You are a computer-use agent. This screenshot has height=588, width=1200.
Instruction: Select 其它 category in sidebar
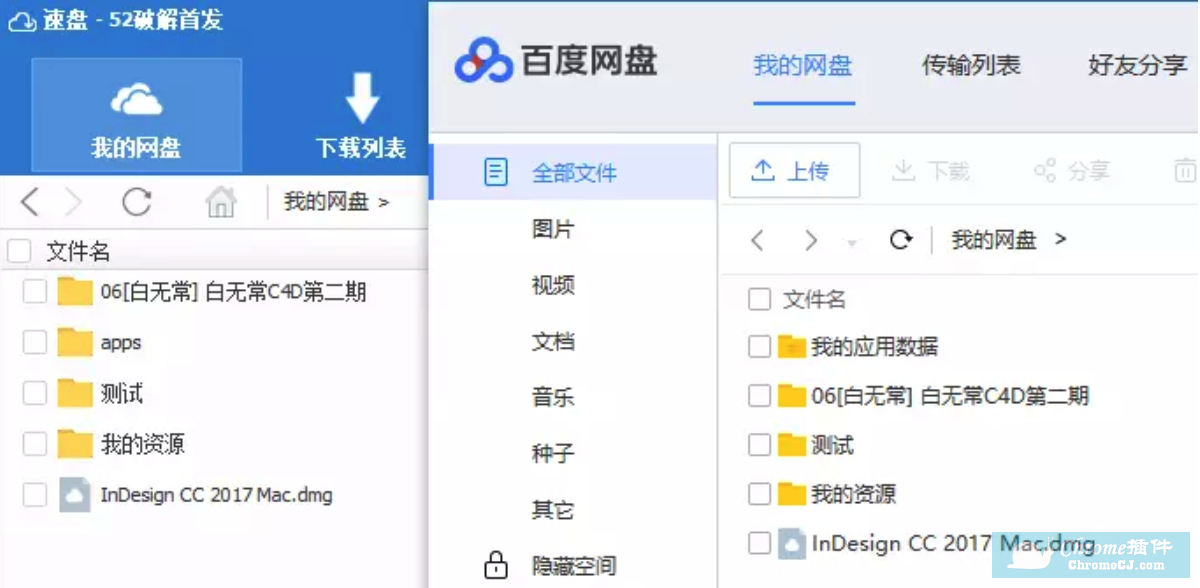pyautogui.click(x=553, y=510)
